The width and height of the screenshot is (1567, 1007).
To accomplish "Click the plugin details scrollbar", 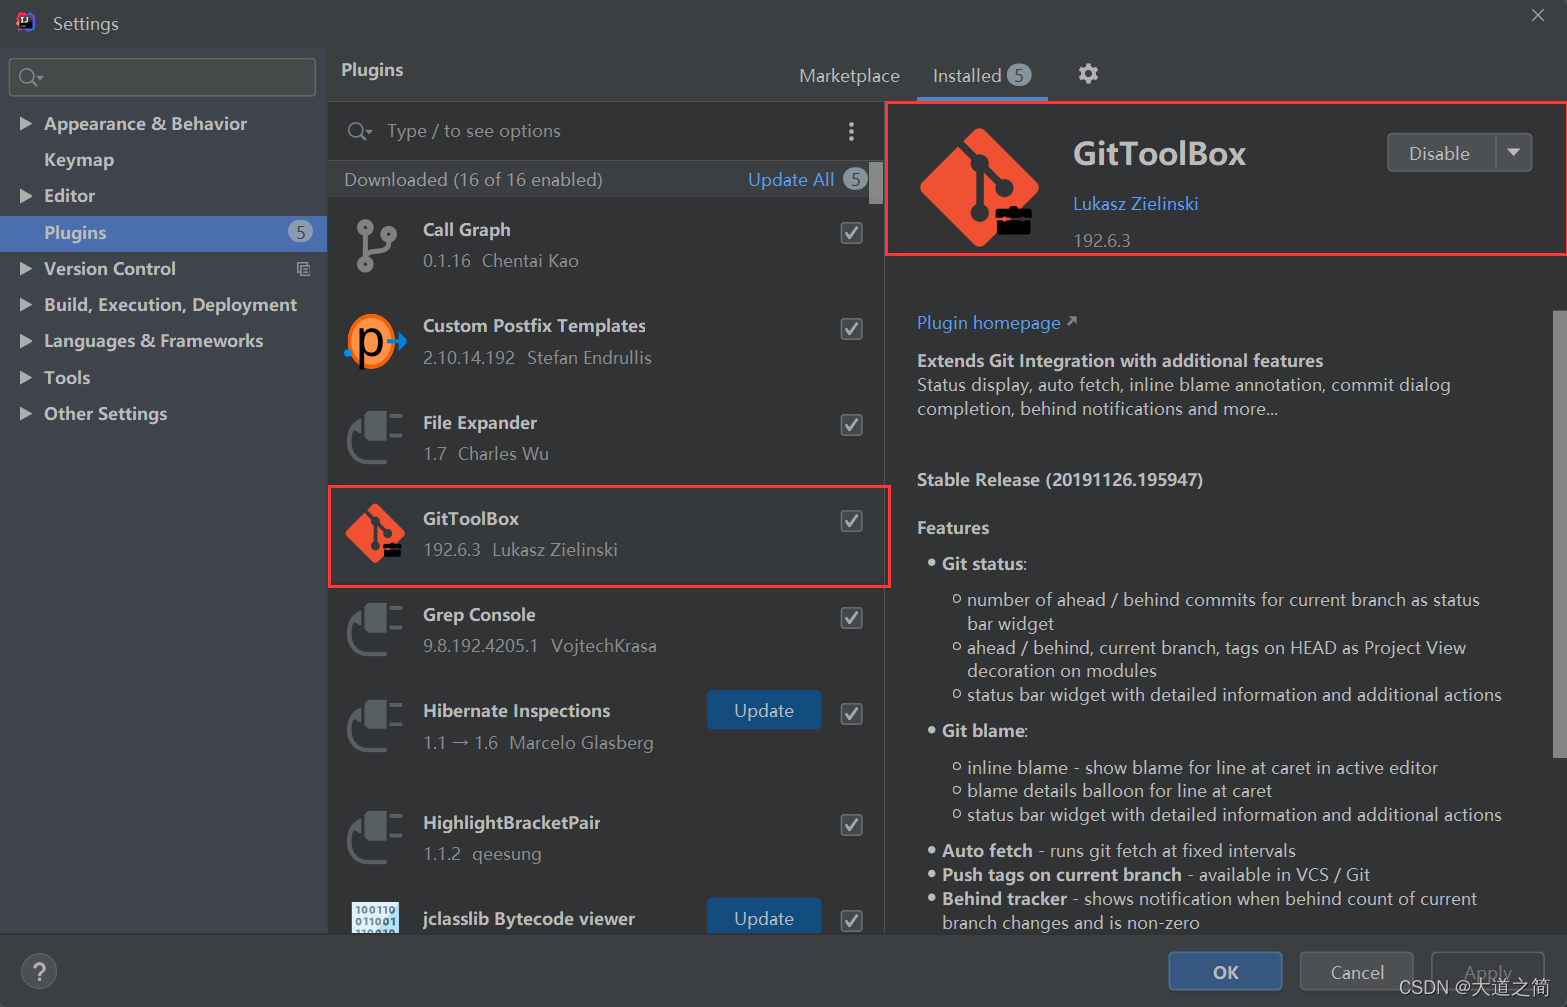I will (x=1559, y=533).
